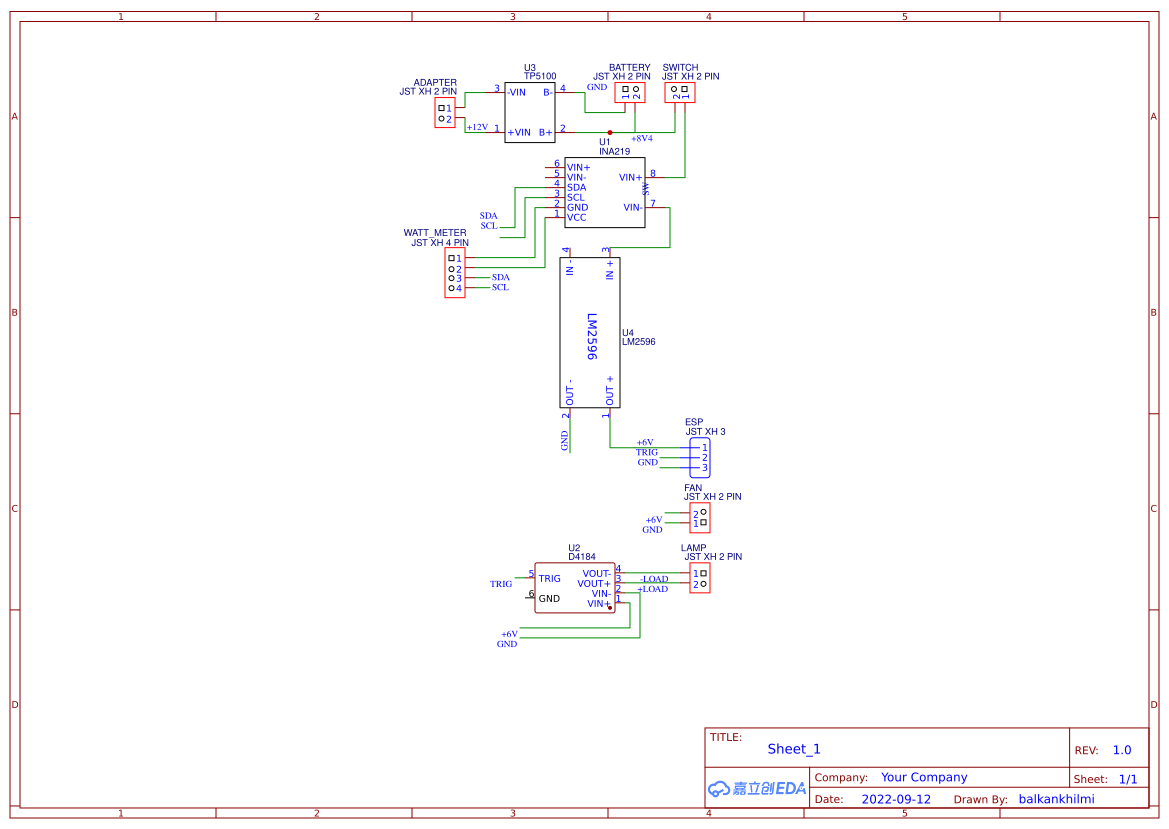The height and width of the screenshot is (829, 1169).
Task: Select the revision value 1.0
Action: click(x=1121, y=749)
